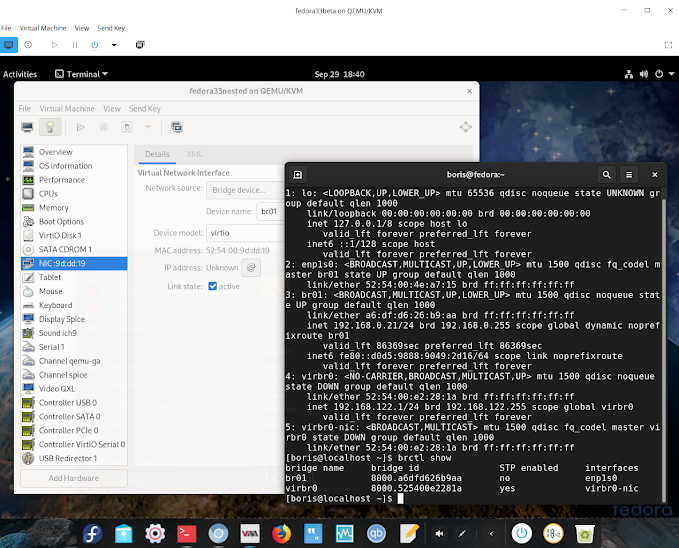
Task: Open the outer File menu
Action: [6, 28]
